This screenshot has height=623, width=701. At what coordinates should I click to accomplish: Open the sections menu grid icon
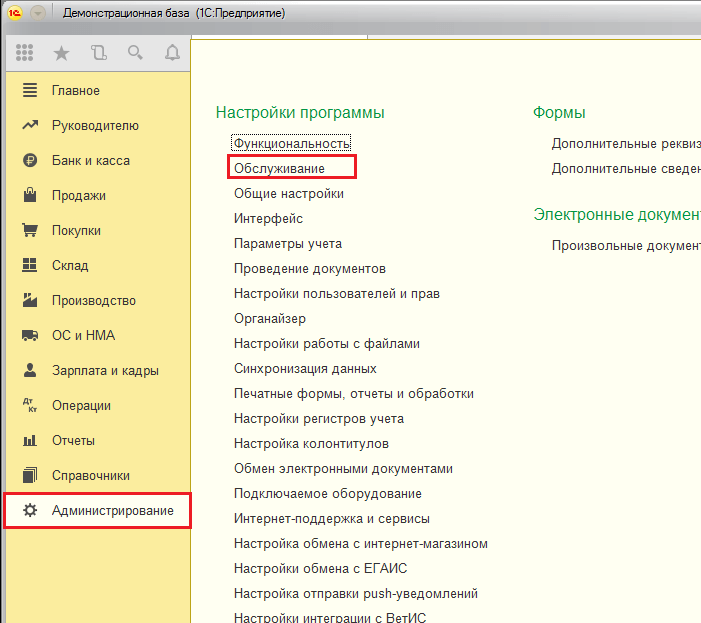click(x=25, y=52)
